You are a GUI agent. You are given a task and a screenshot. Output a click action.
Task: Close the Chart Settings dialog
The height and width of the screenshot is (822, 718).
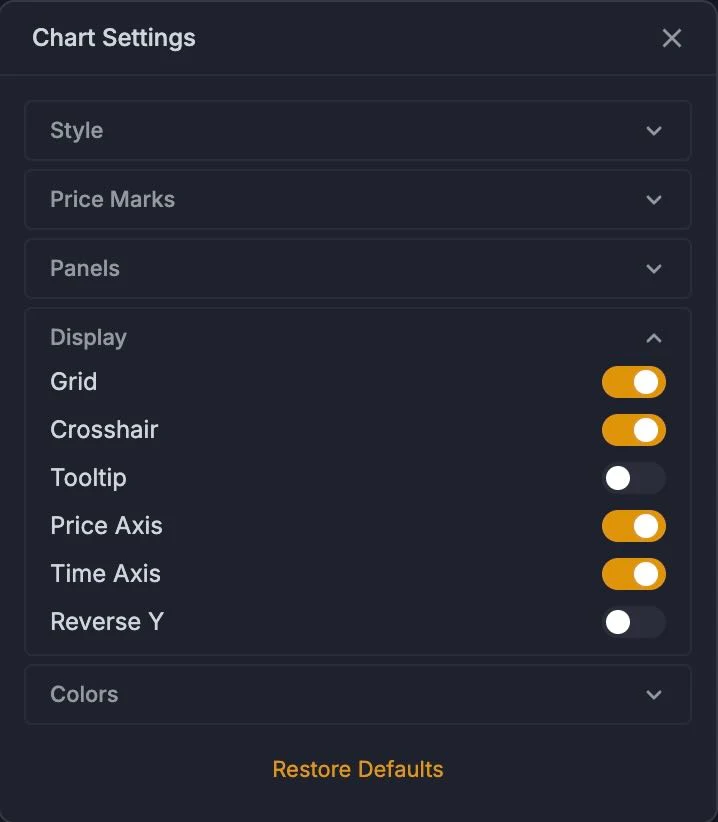click(x=671, y=38)
